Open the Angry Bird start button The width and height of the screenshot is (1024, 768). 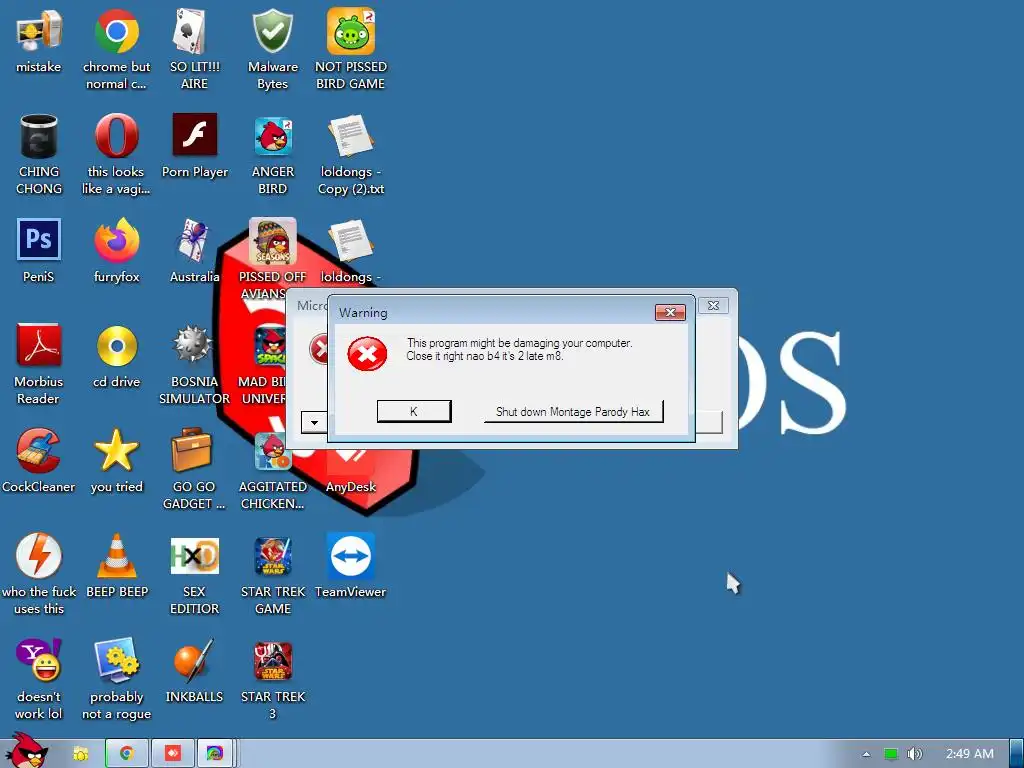[28, 750]
